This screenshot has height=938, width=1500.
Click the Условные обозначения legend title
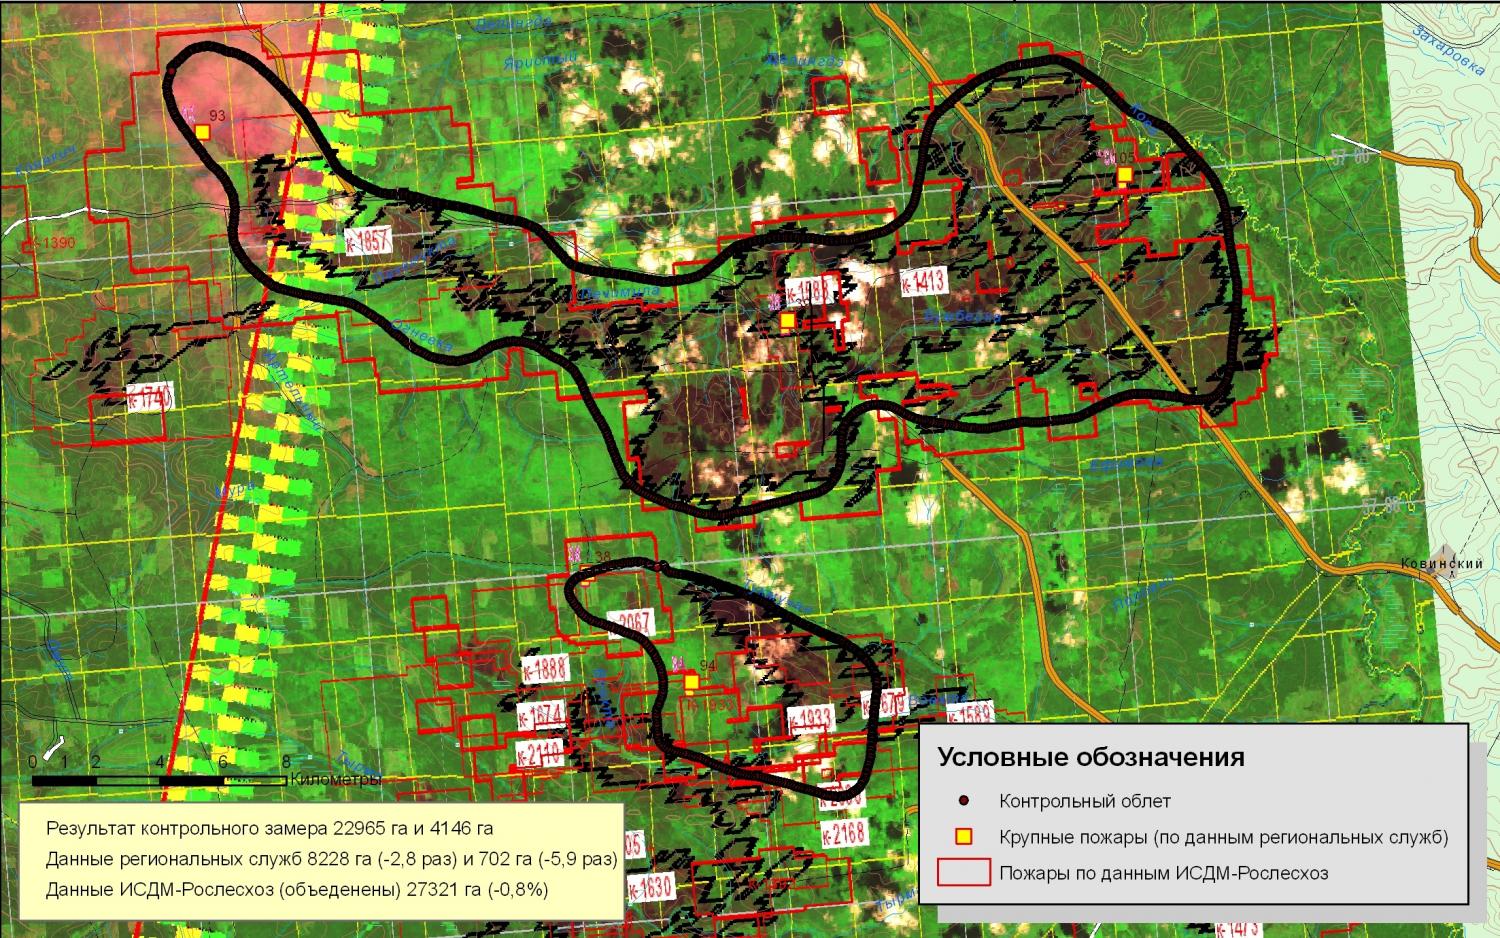(x=1091, y=757)
